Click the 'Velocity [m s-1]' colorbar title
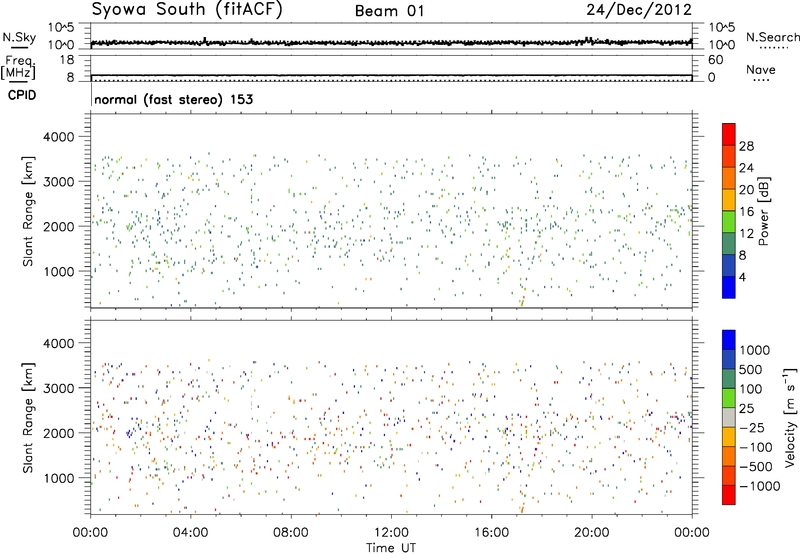800x554 pixels. [x=790, y=417]
